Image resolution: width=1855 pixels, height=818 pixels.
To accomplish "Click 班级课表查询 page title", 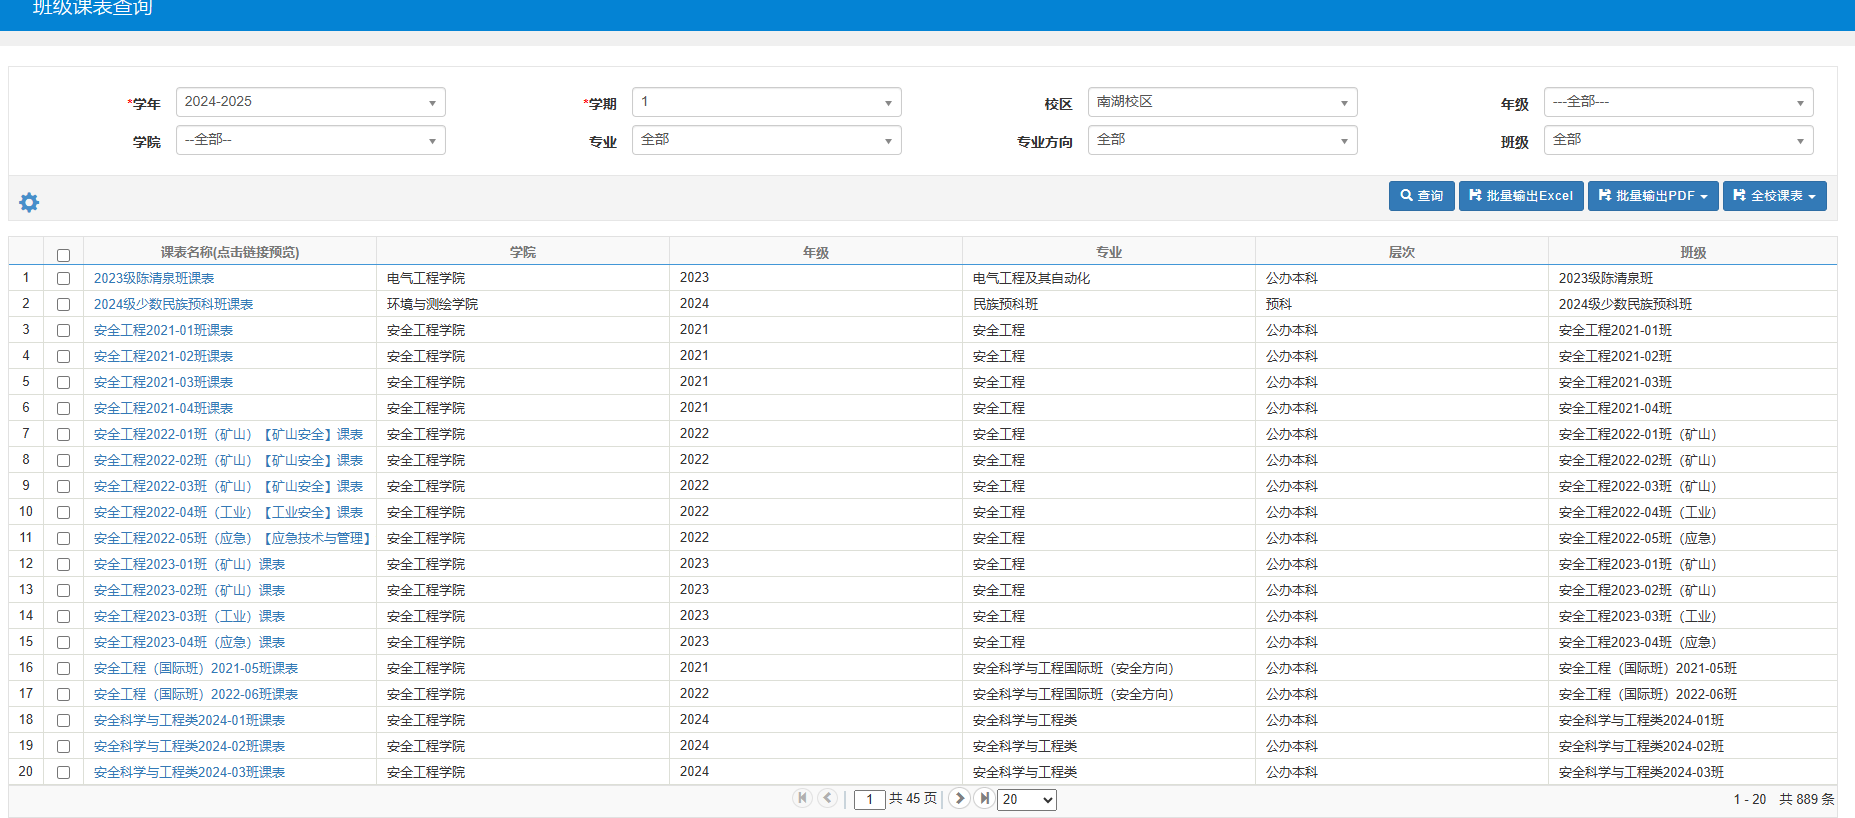I will click(93, 8).
